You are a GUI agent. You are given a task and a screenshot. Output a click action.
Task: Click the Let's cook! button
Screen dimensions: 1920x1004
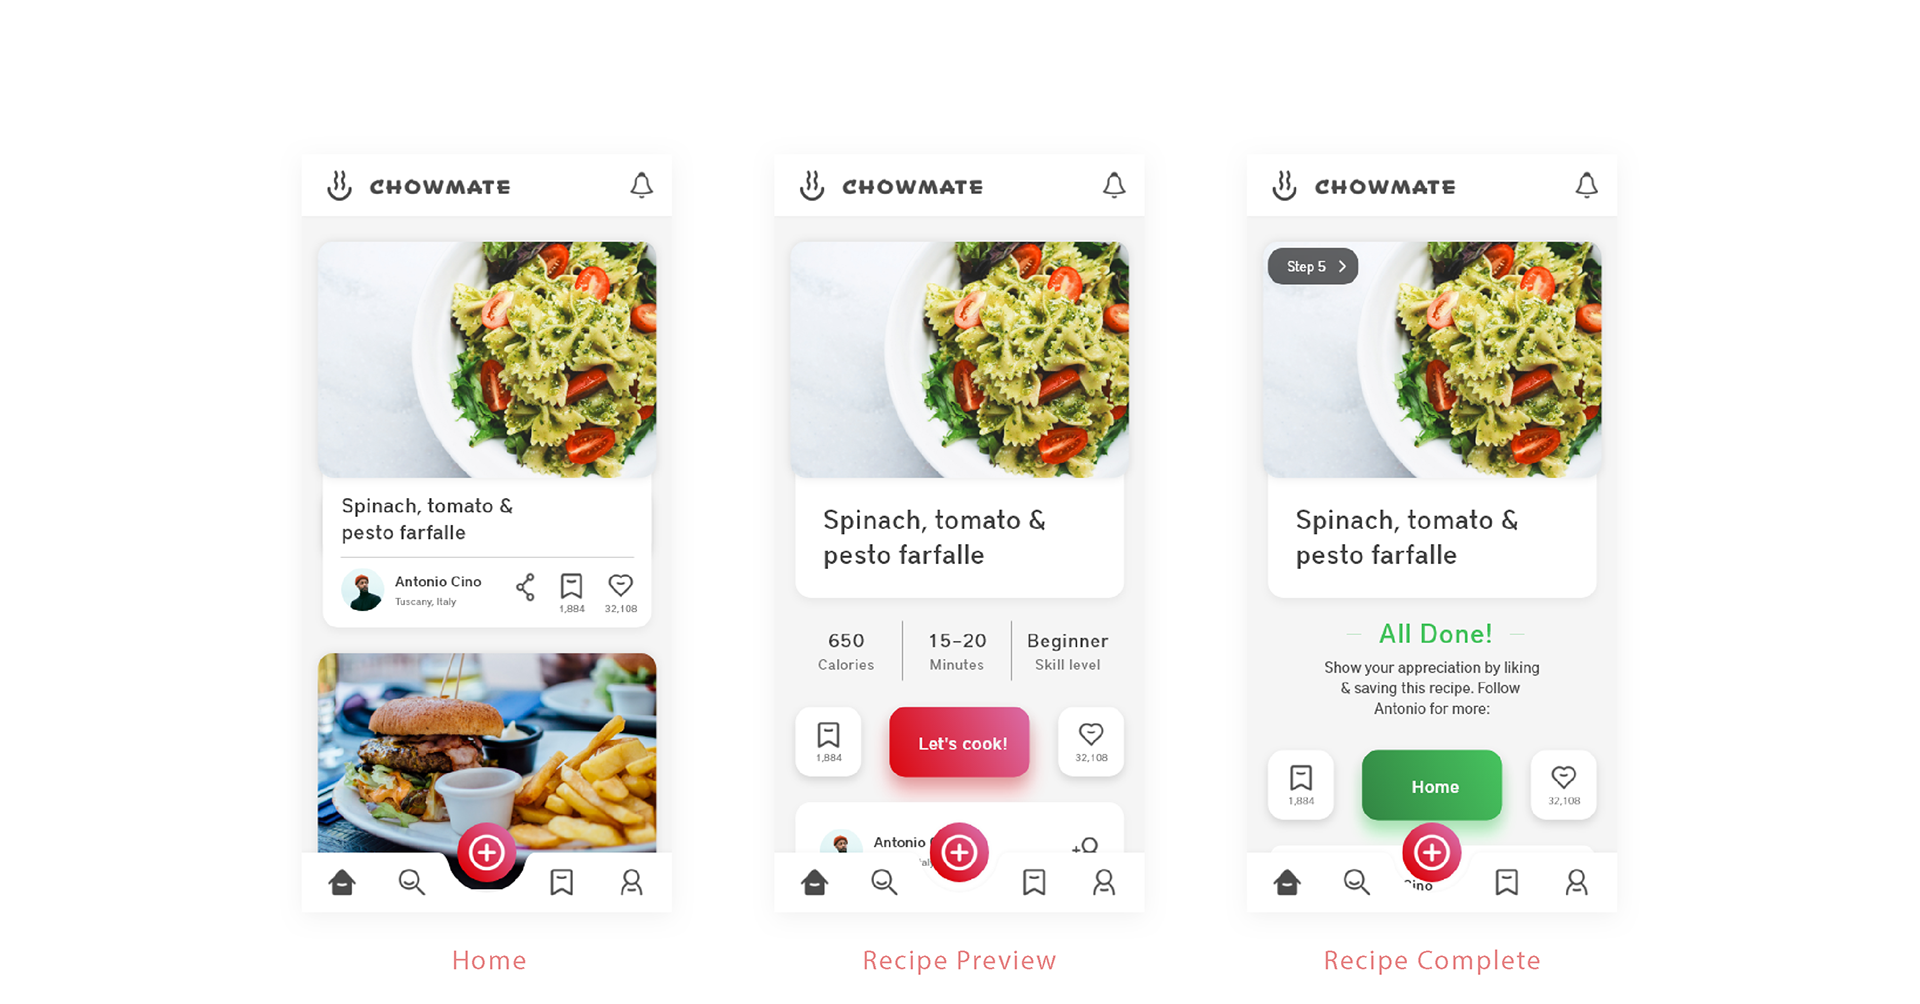tap(959, 742)
